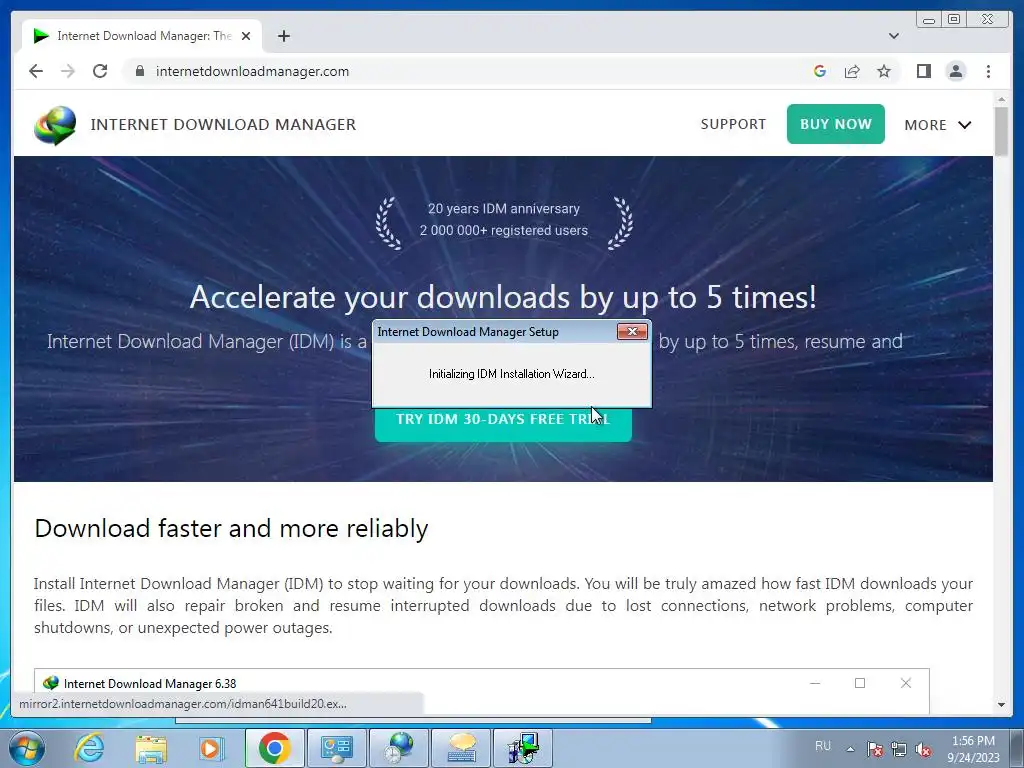Screen dimensions: 1024x768
Task: Open Windows Media Player from the taskbar
Action: click(210, 748)
